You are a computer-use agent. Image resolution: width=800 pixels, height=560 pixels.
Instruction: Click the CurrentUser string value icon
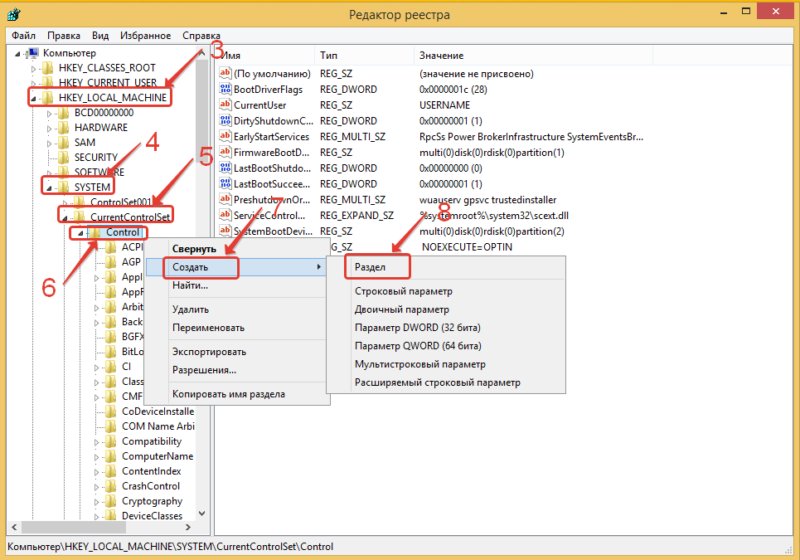225,104
